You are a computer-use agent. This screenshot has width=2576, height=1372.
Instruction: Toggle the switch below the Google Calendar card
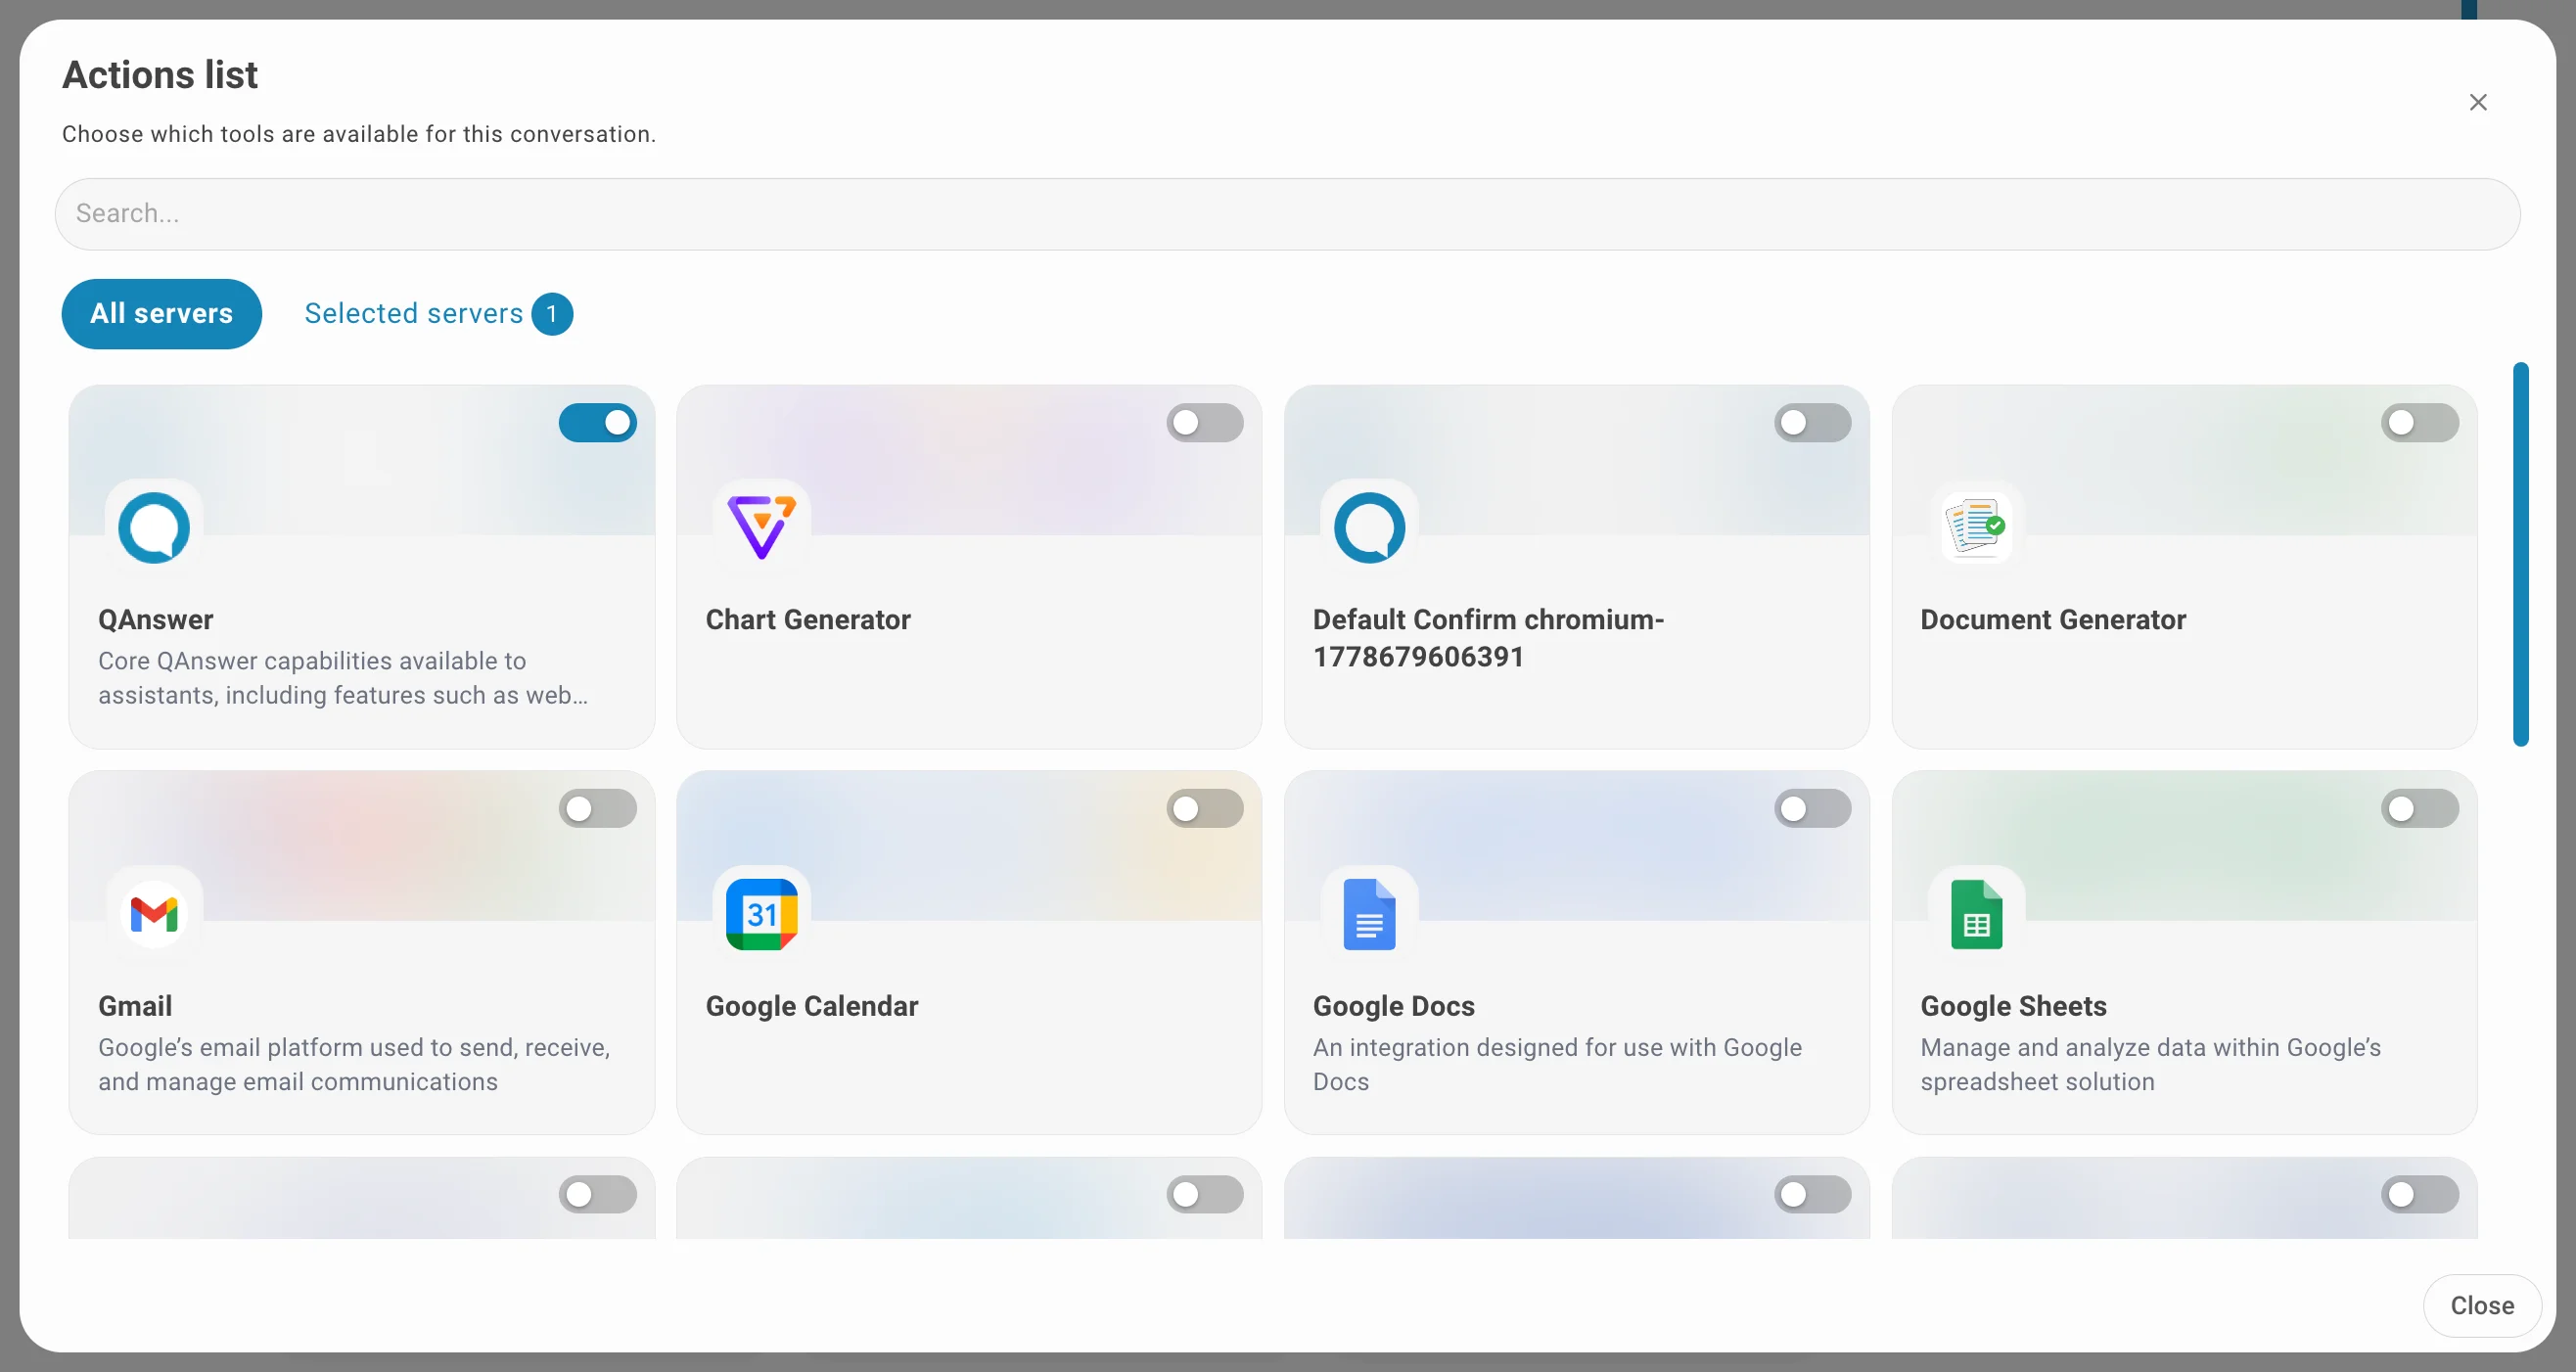1204,1194
